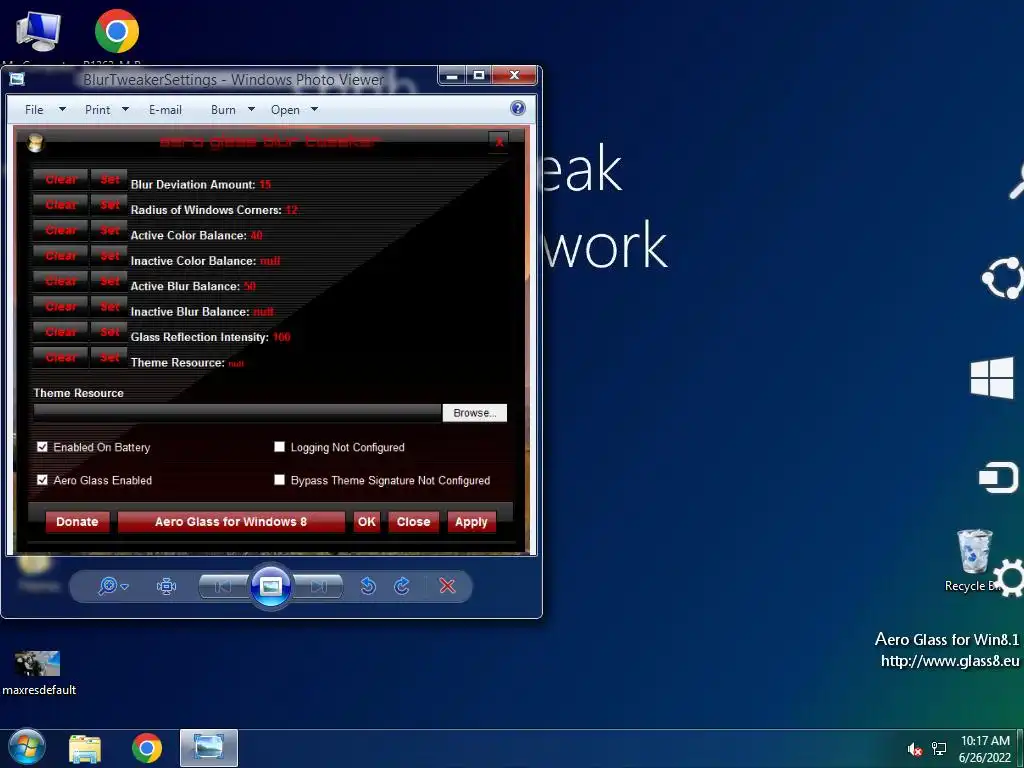Click the fit-to-window actual size icon
The height and width of the screenshot is (768, 1024).
[x=167, y=586]
